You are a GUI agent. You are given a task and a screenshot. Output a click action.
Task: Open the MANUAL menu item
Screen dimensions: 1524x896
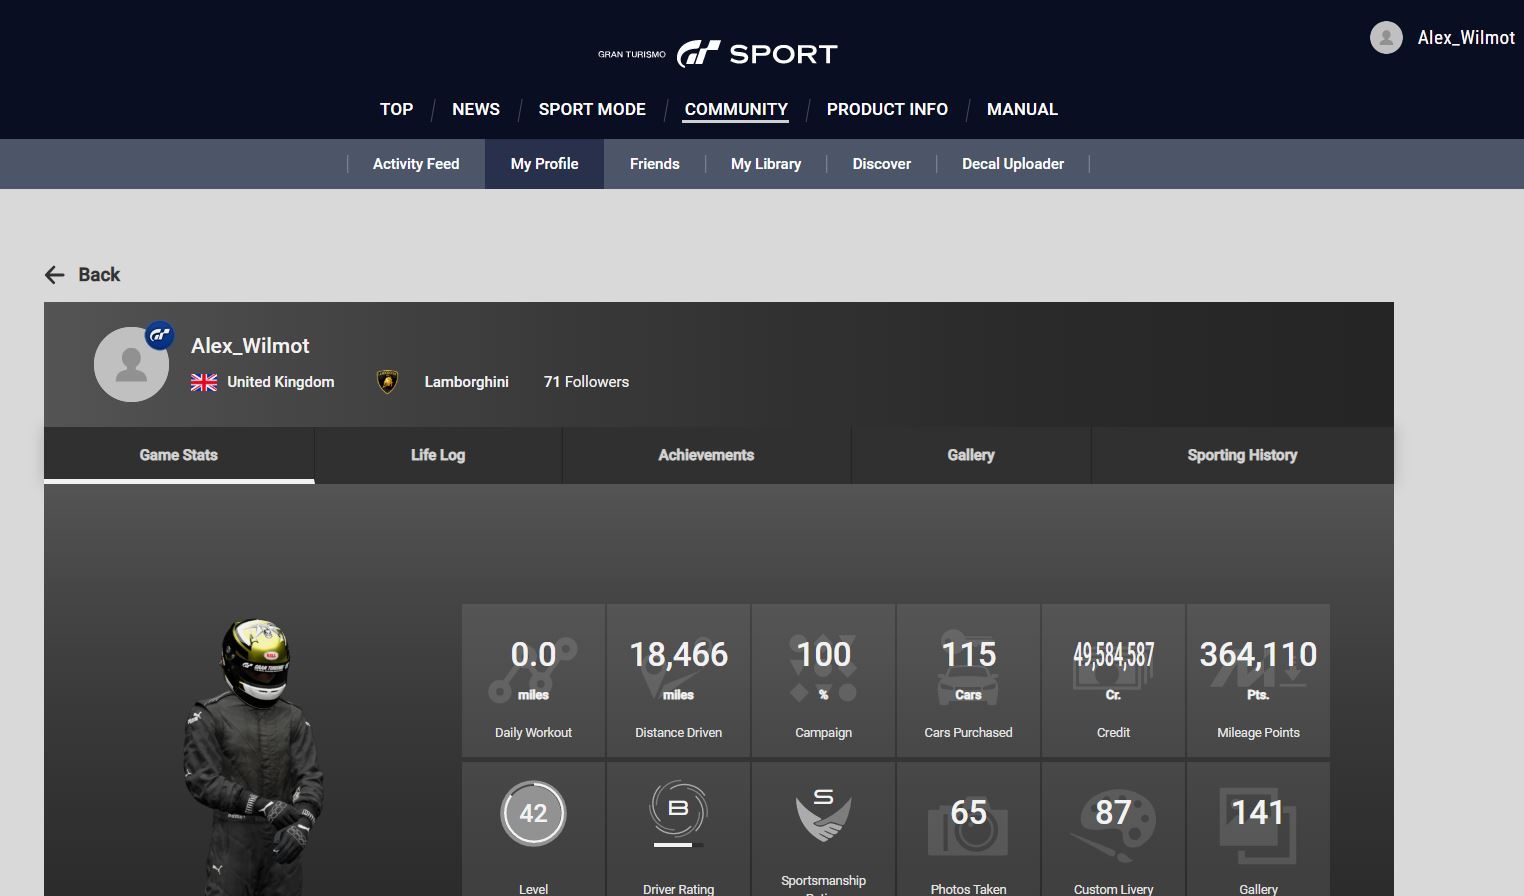click(x=1022, y=109)
